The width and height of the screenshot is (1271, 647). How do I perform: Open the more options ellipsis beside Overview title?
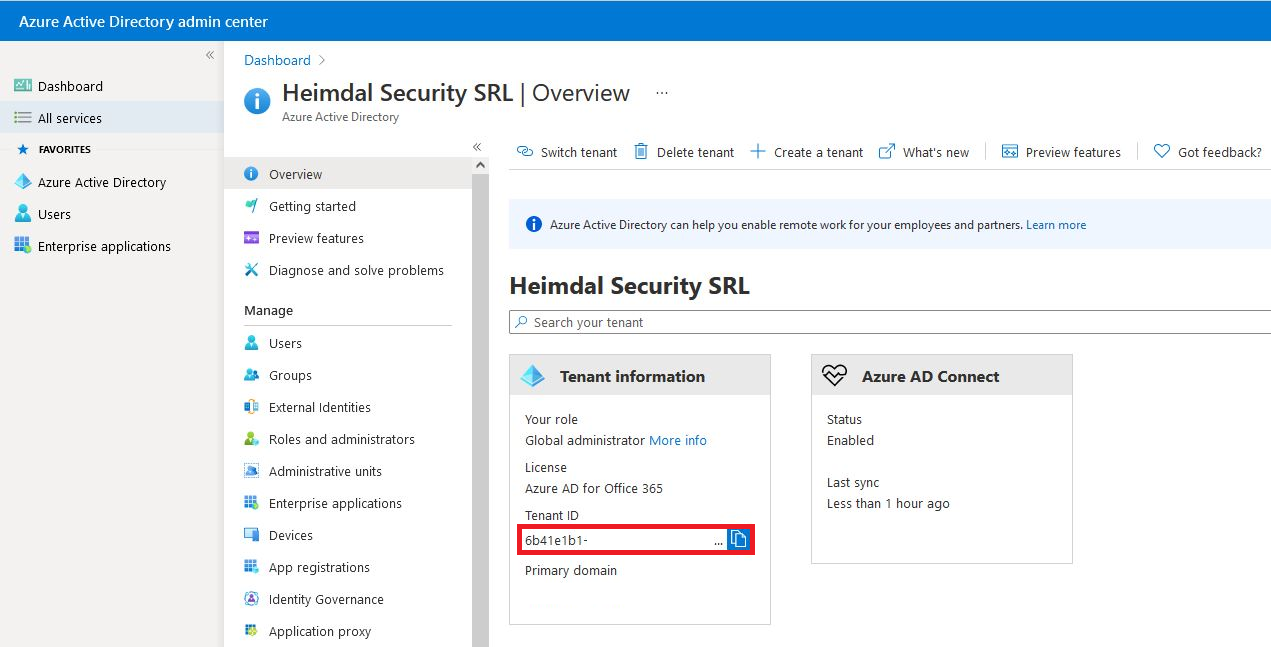(661, 93)
